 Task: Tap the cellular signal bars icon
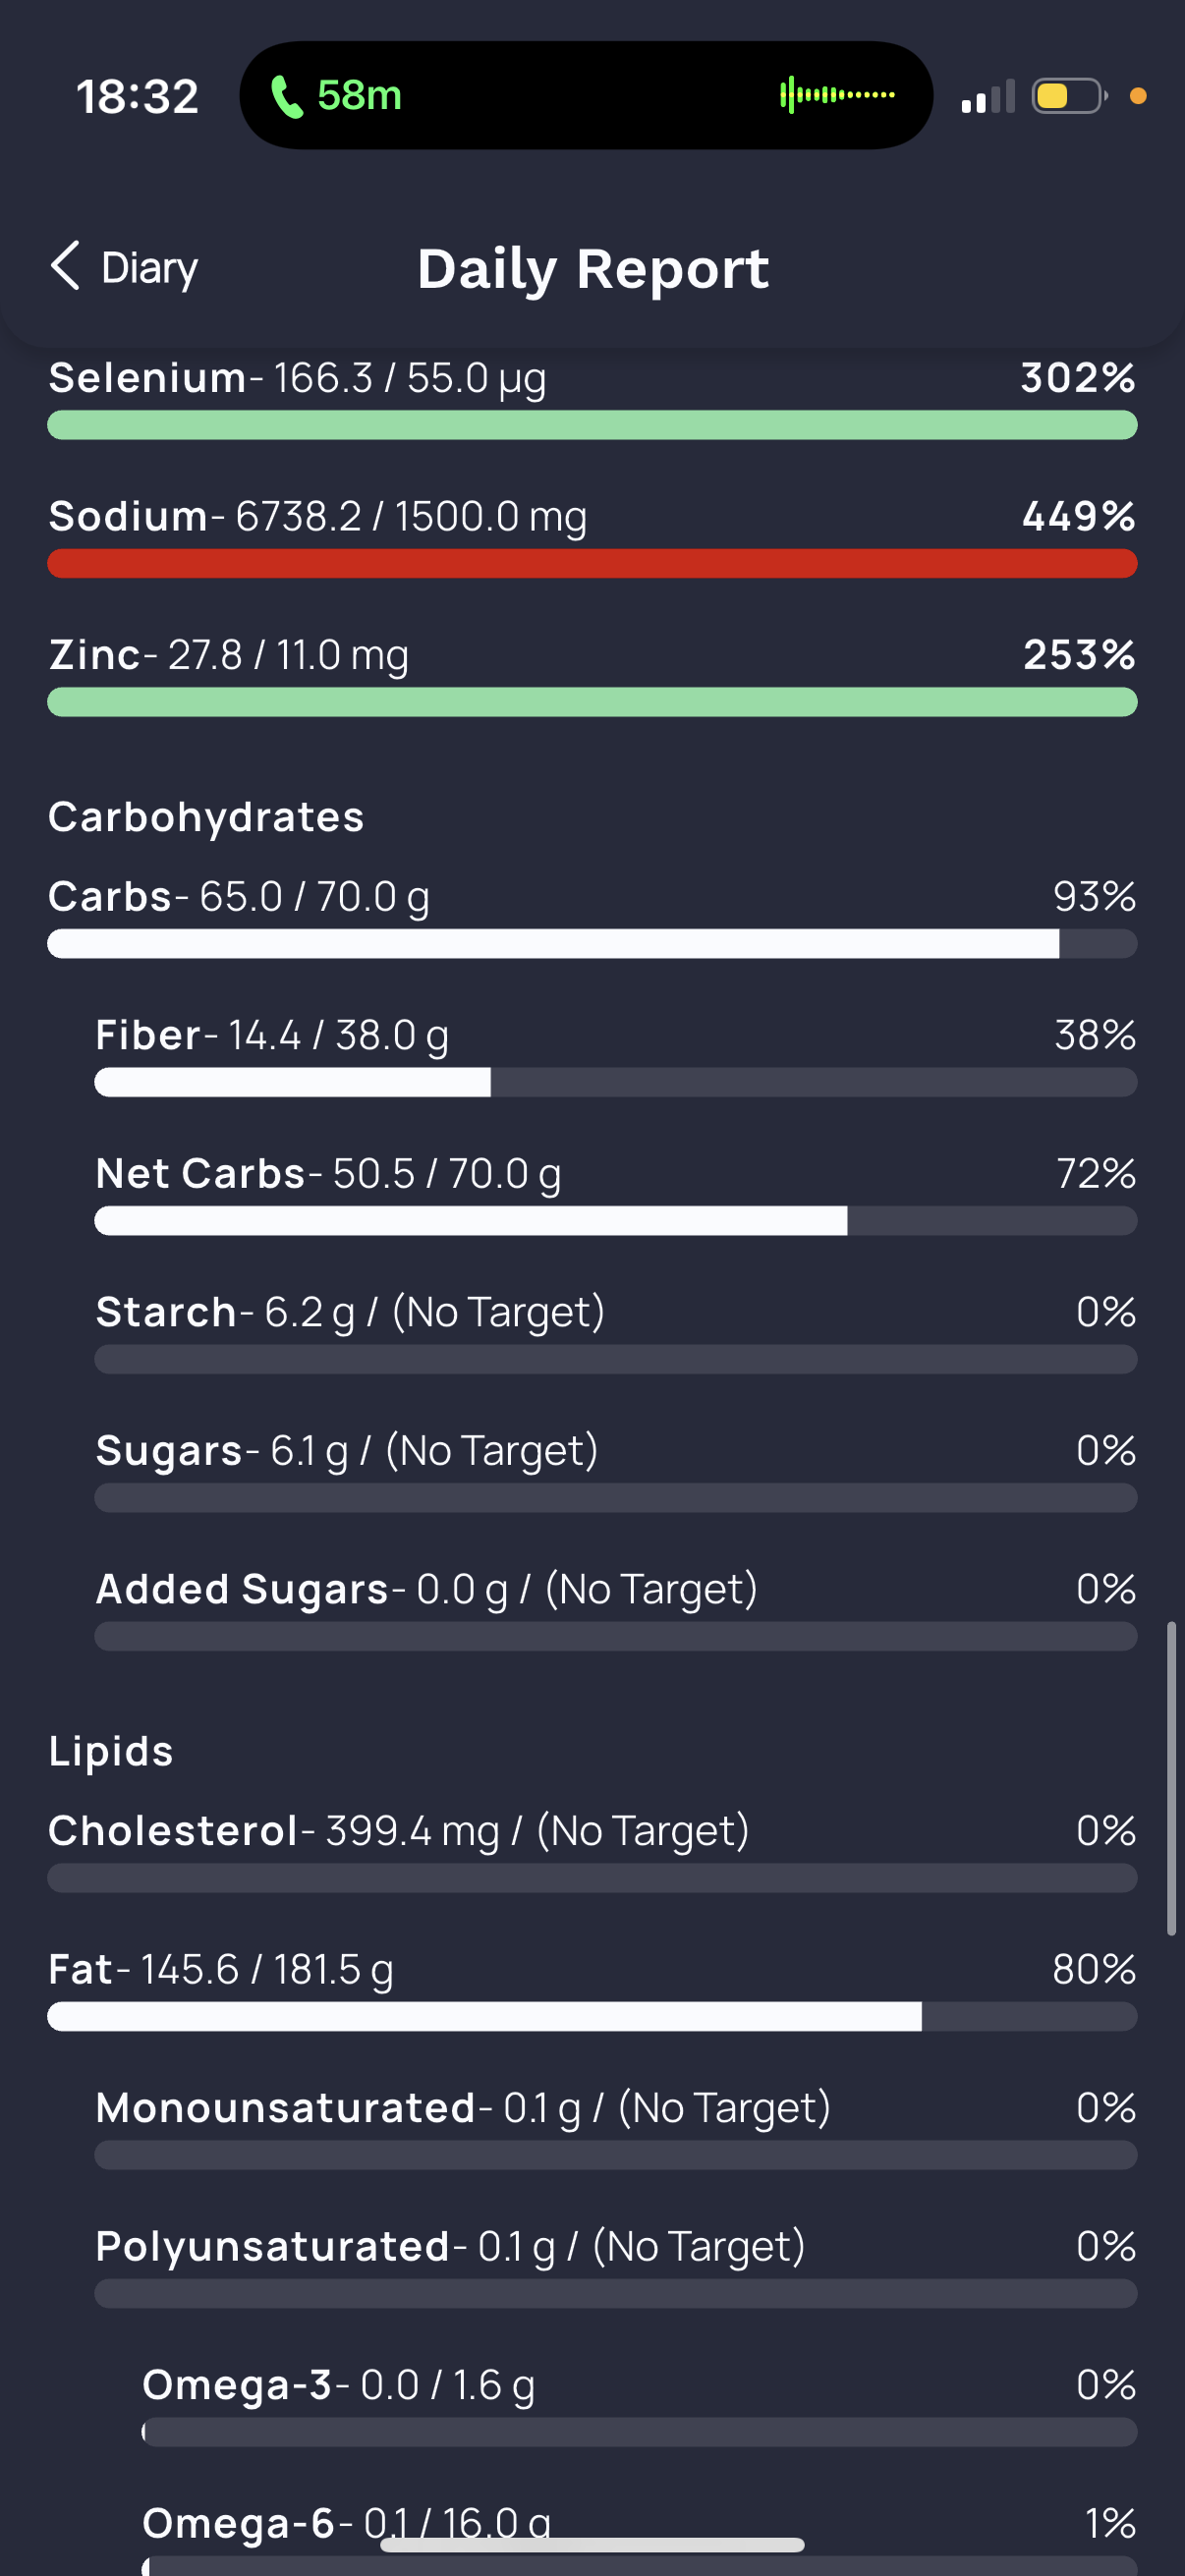tap(988, 96)
